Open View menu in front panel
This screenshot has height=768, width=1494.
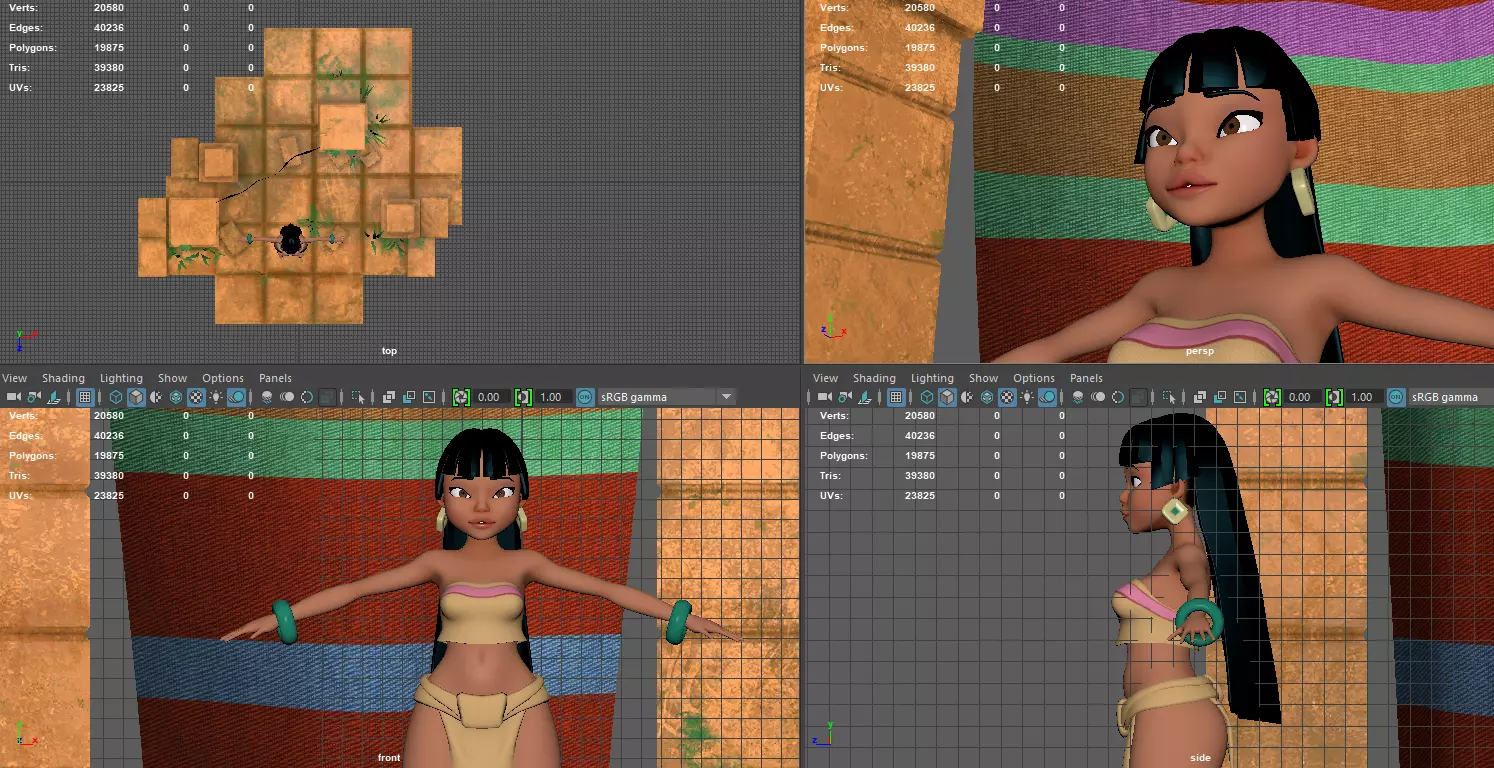pyautogui.click(x=14, y=378)
